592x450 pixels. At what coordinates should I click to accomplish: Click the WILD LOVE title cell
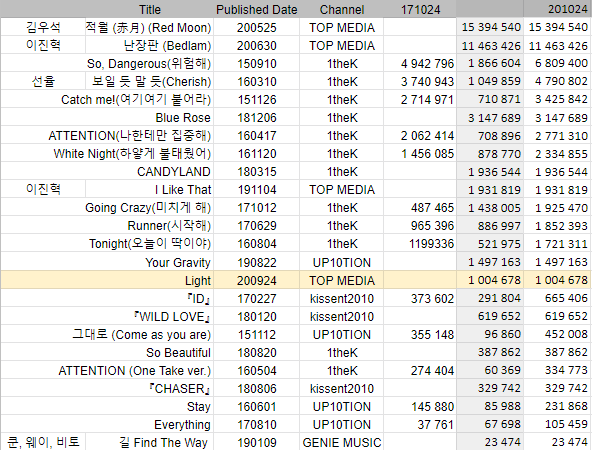[x=107, y=316]
